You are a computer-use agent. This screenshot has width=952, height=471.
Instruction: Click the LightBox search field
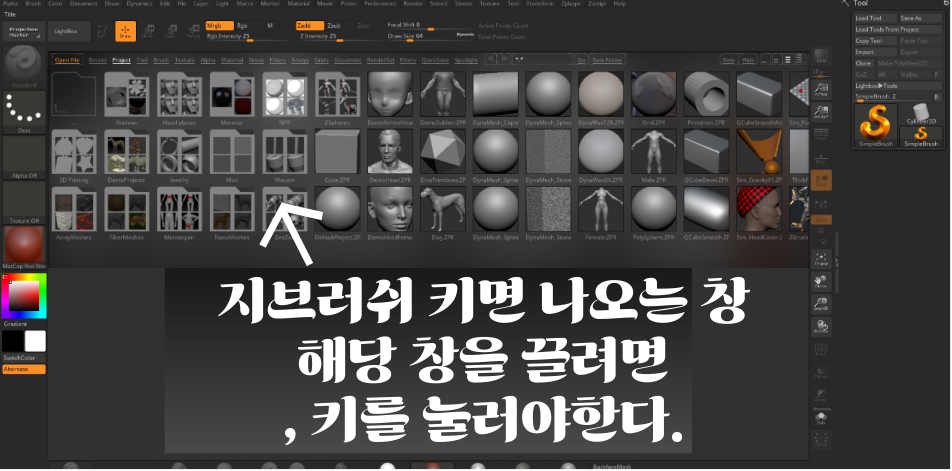(x=542, y=59)
